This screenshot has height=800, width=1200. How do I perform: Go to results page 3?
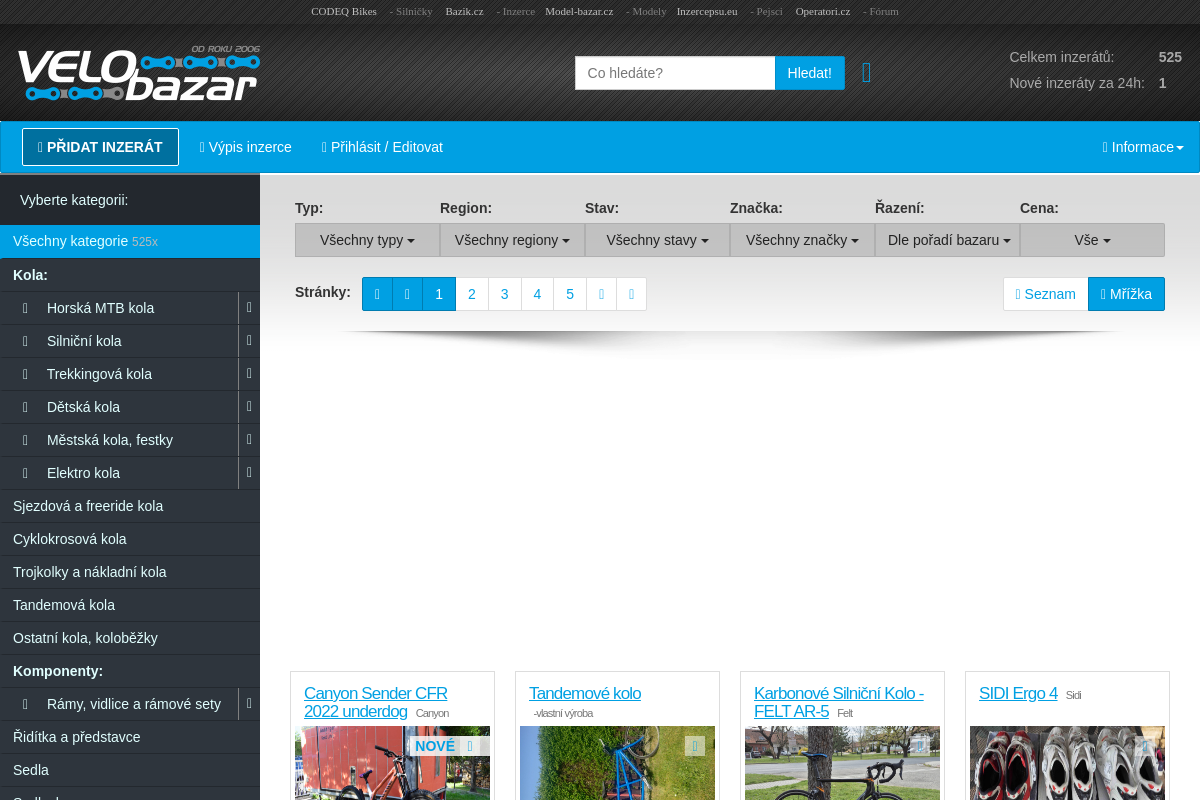[505, 294]
